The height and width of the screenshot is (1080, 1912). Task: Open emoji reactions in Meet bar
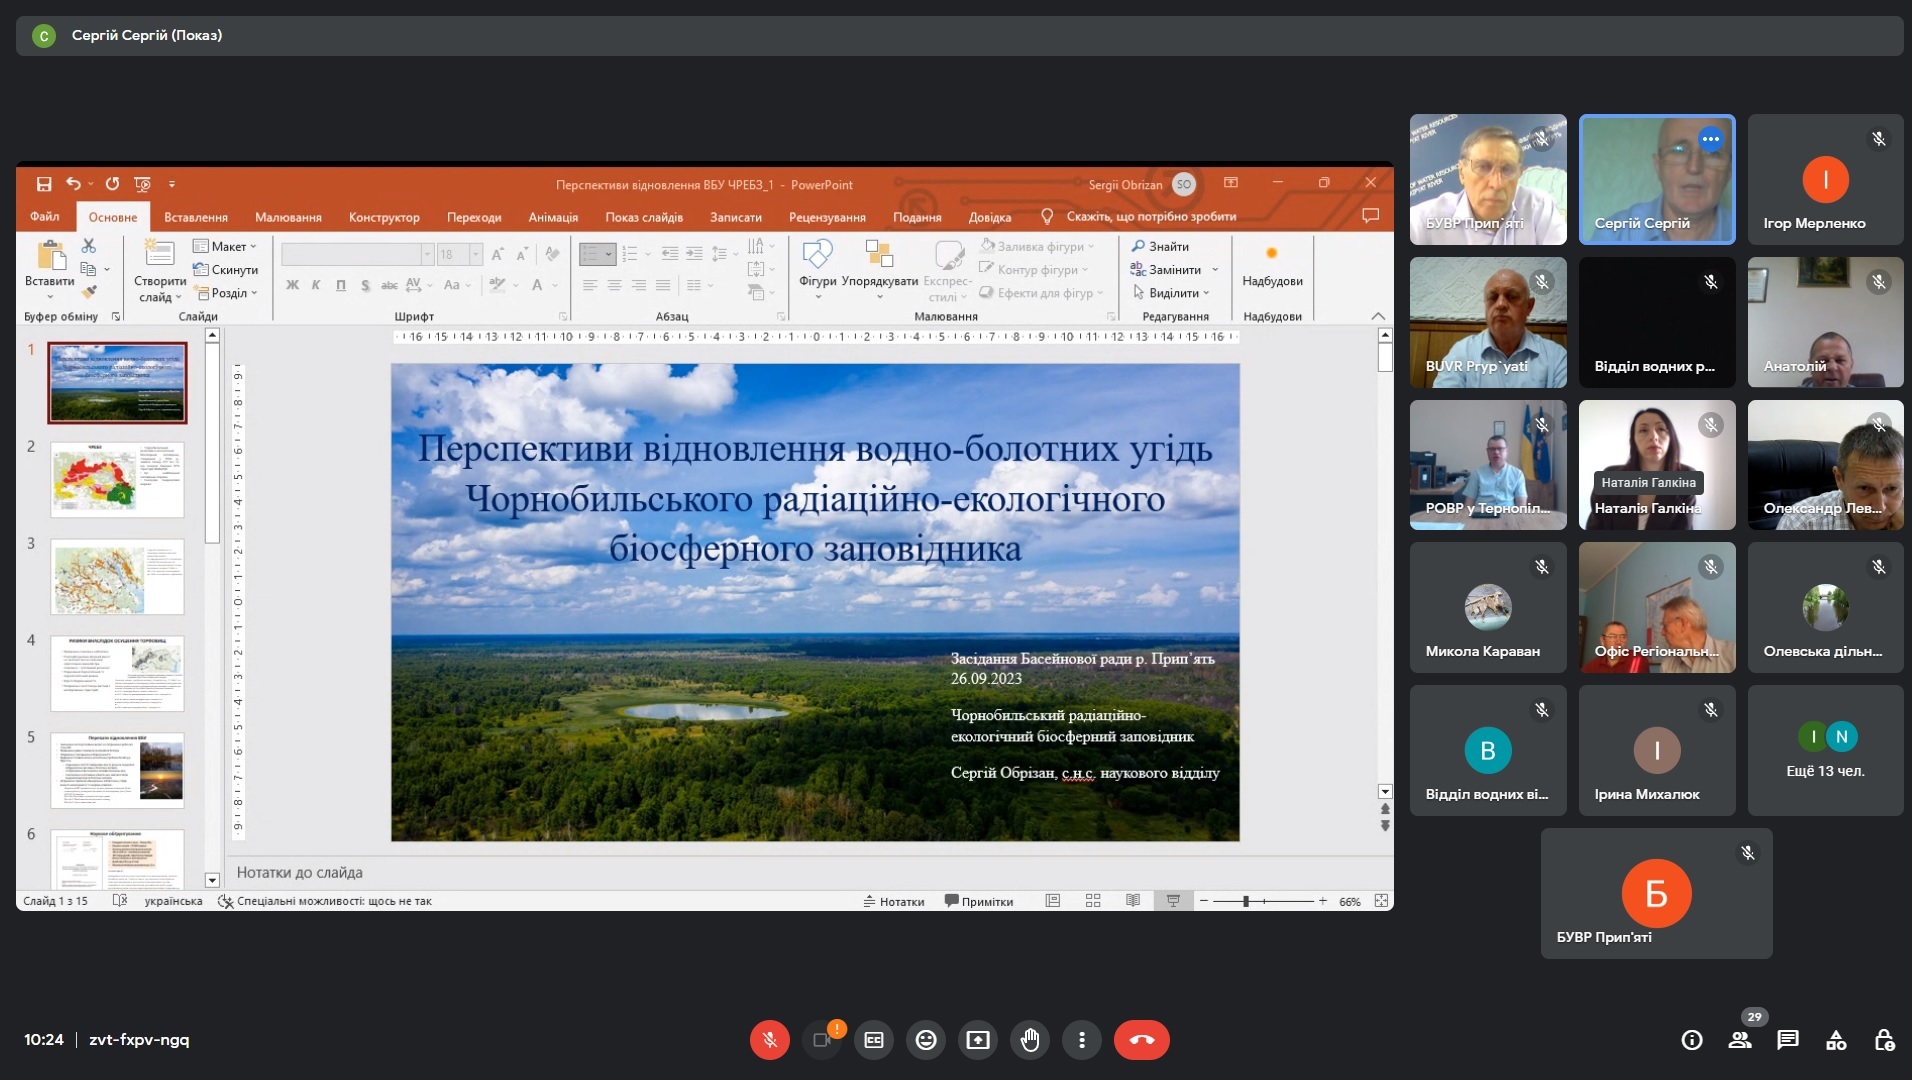pyautogui.click(x=926, y=1040)
